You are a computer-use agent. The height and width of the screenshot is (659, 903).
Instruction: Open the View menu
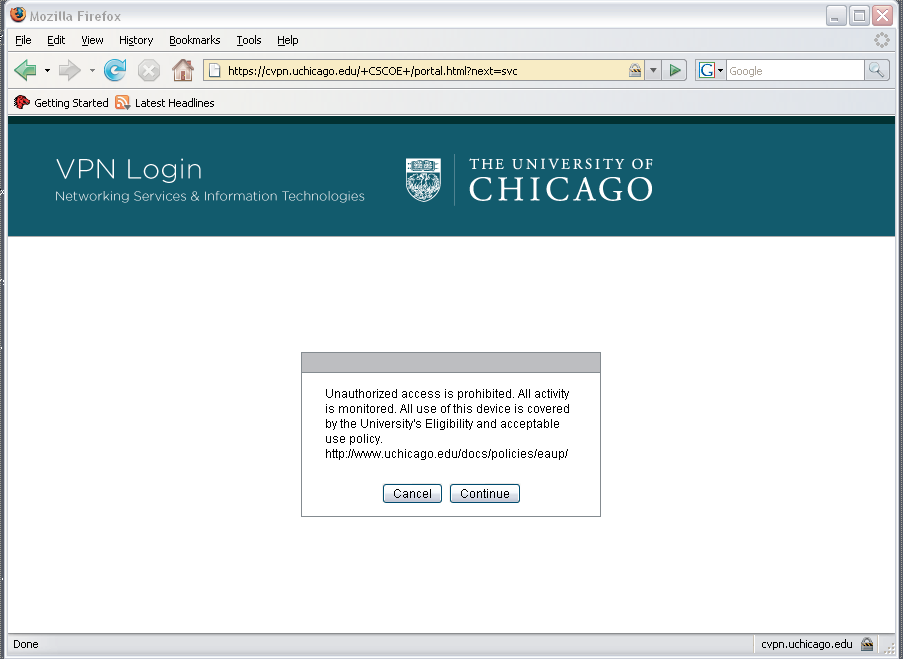click(x=92, y=40)
